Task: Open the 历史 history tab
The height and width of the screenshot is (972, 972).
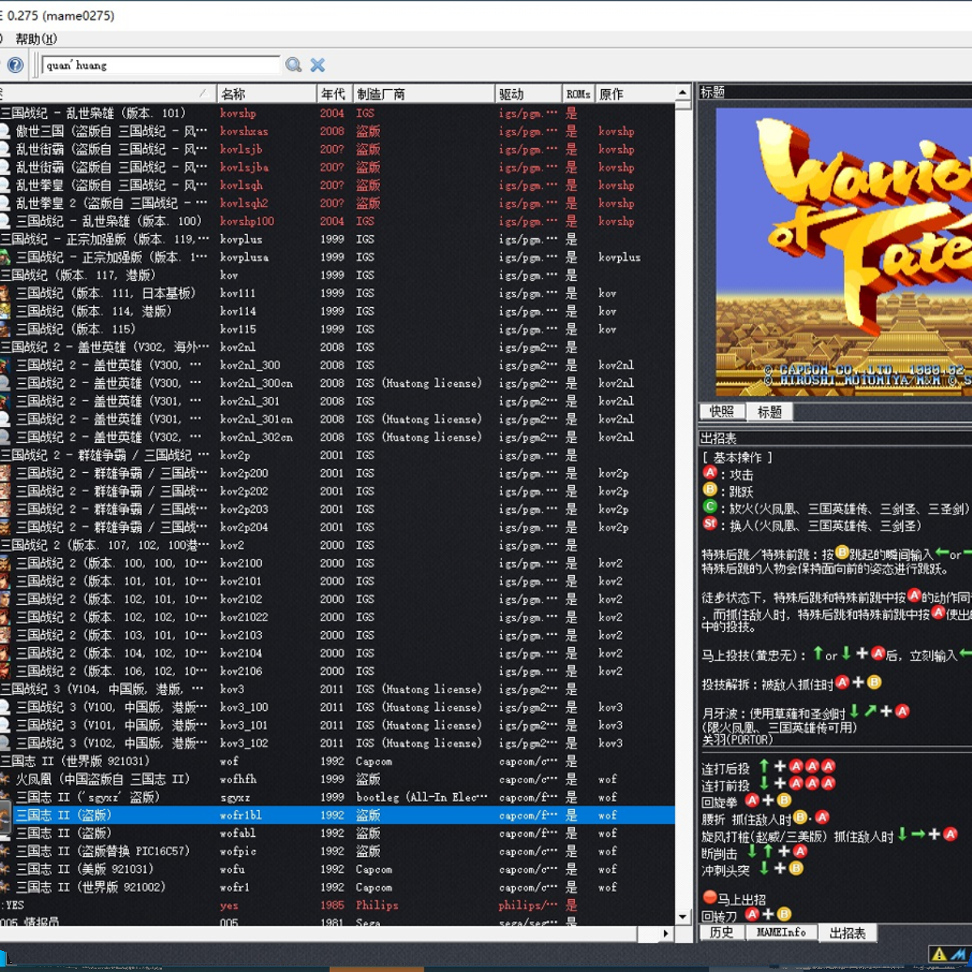Action: (x=722, y=932)
